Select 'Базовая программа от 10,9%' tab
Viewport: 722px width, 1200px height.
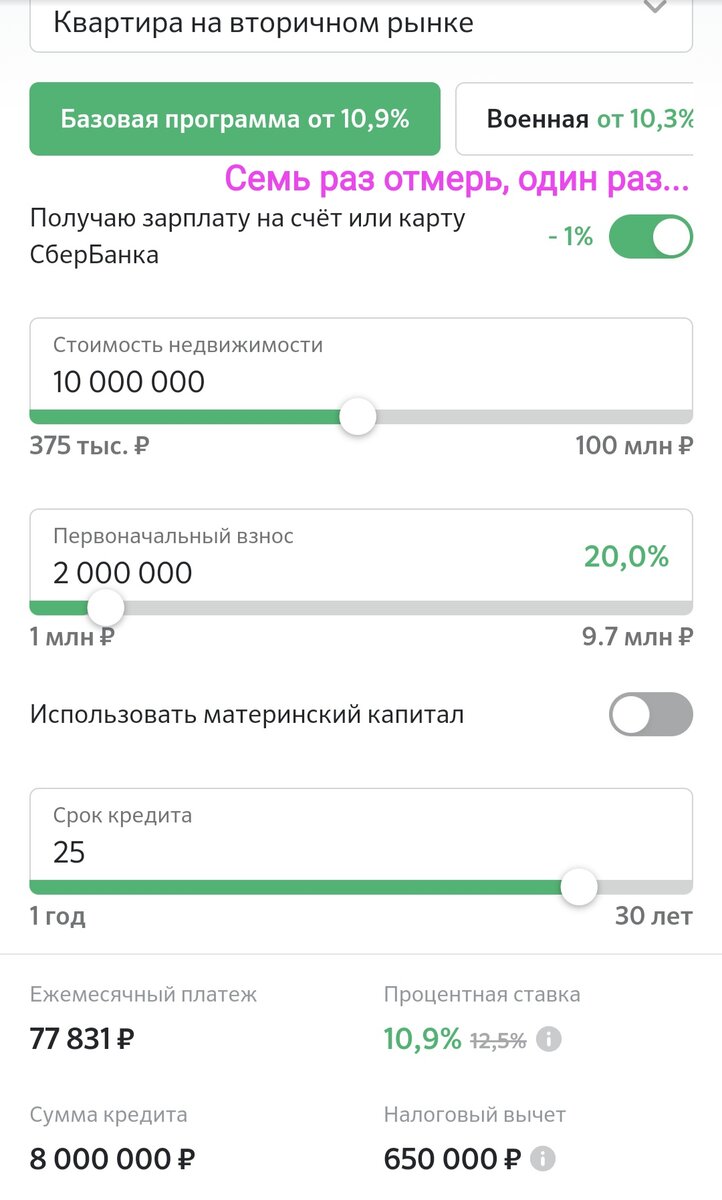pyautogui.click(x=235, y=119)
